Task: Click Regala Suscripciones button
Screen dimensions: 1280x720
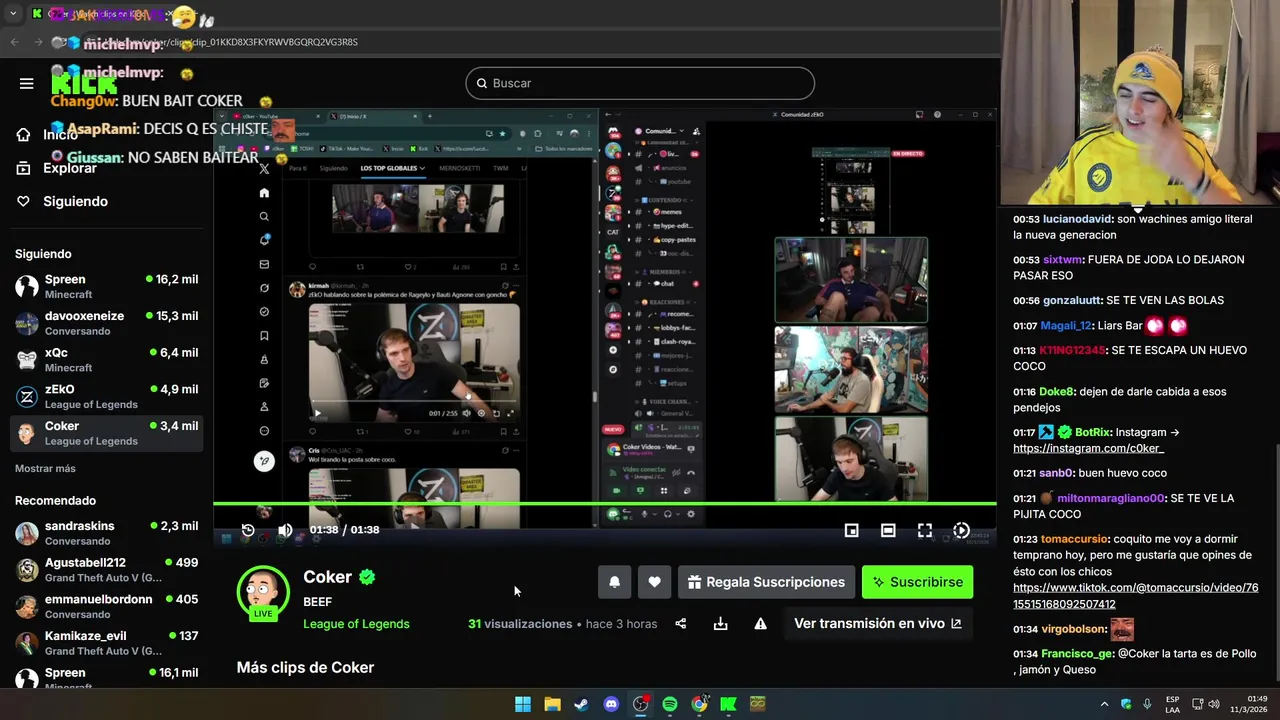Action: 766,582
